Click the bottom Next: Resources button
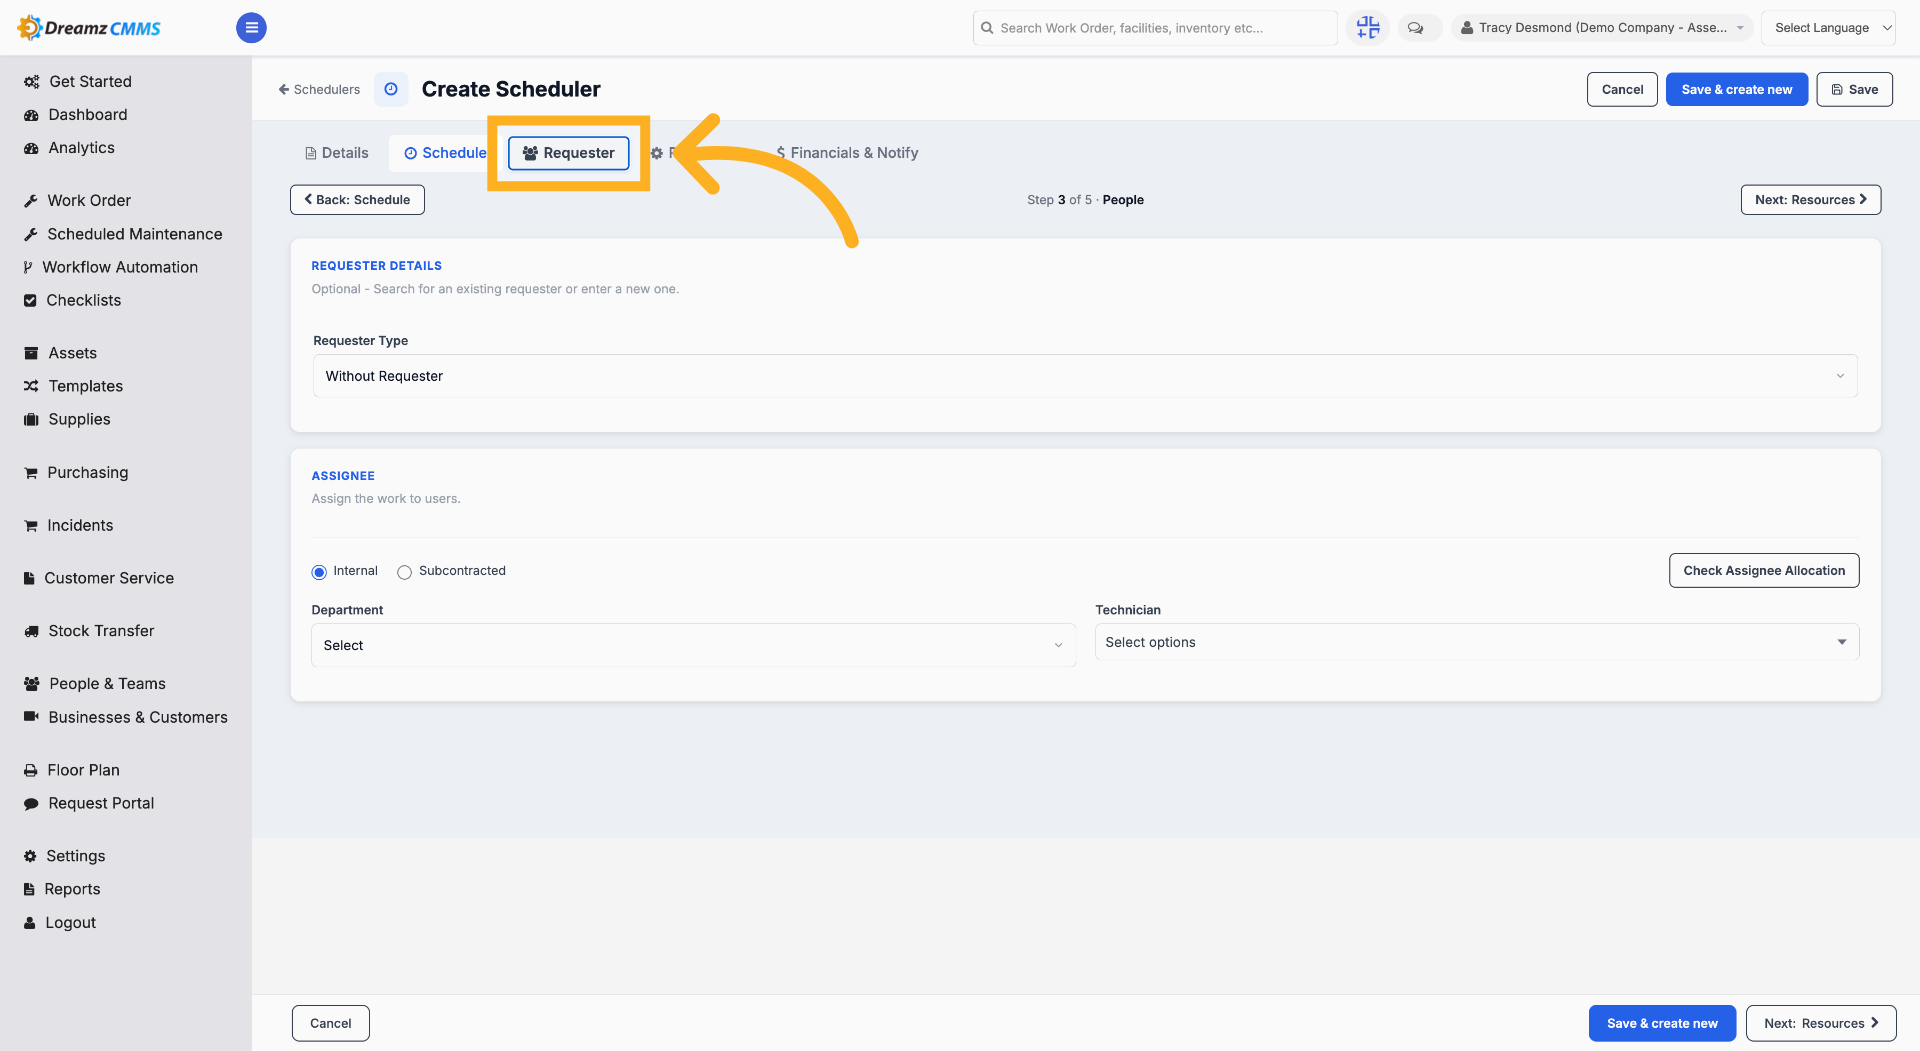Viewport: 1920px width, 1051px height. [1821, 1023]
